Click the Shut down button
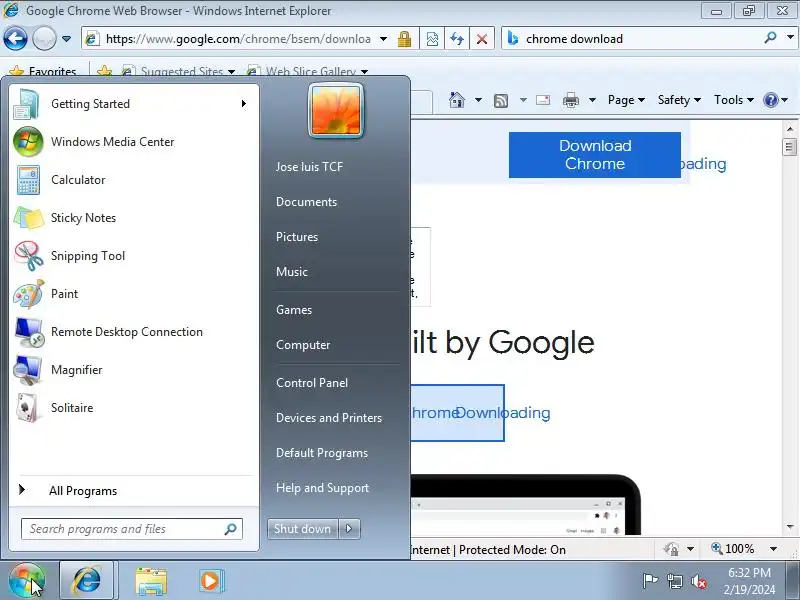800x600 pixels. 303,529
